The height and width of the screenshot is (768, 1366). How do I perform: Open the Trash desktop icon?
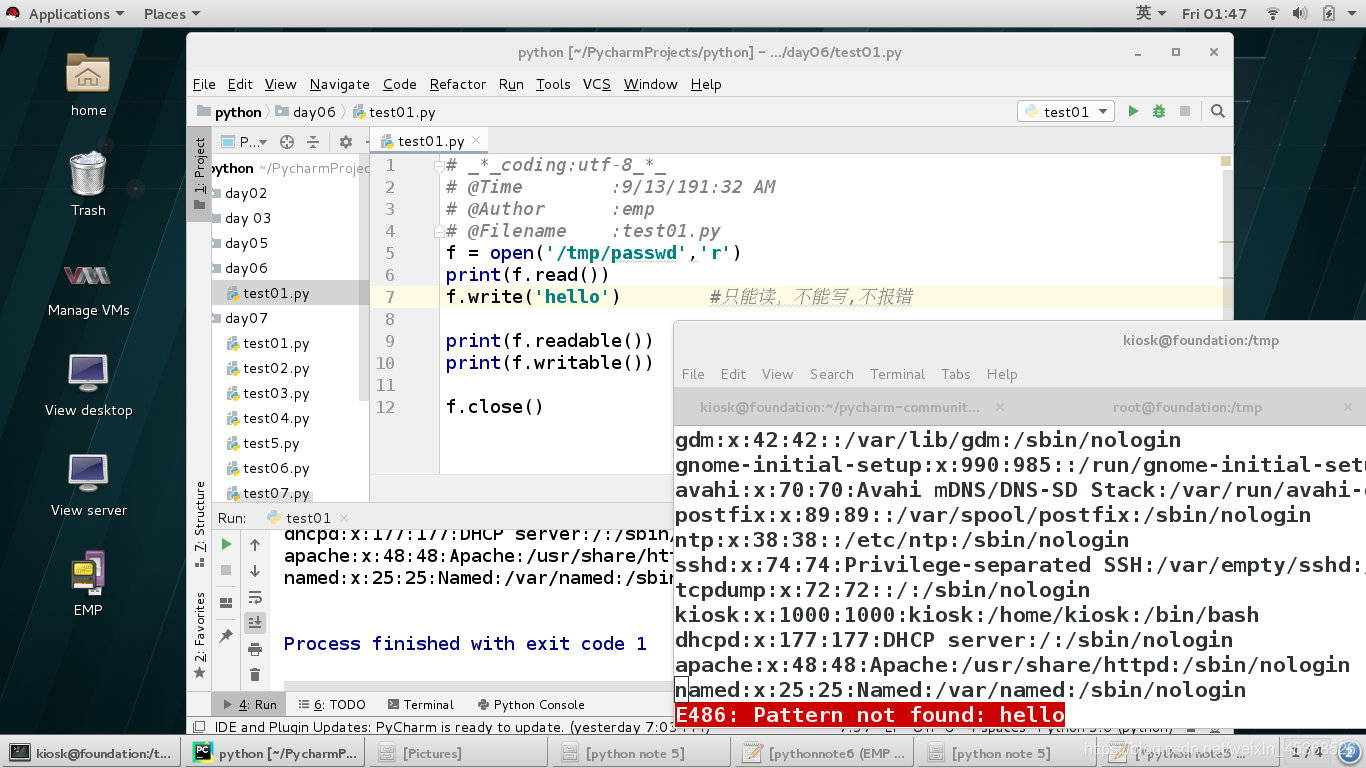point(88,173)
